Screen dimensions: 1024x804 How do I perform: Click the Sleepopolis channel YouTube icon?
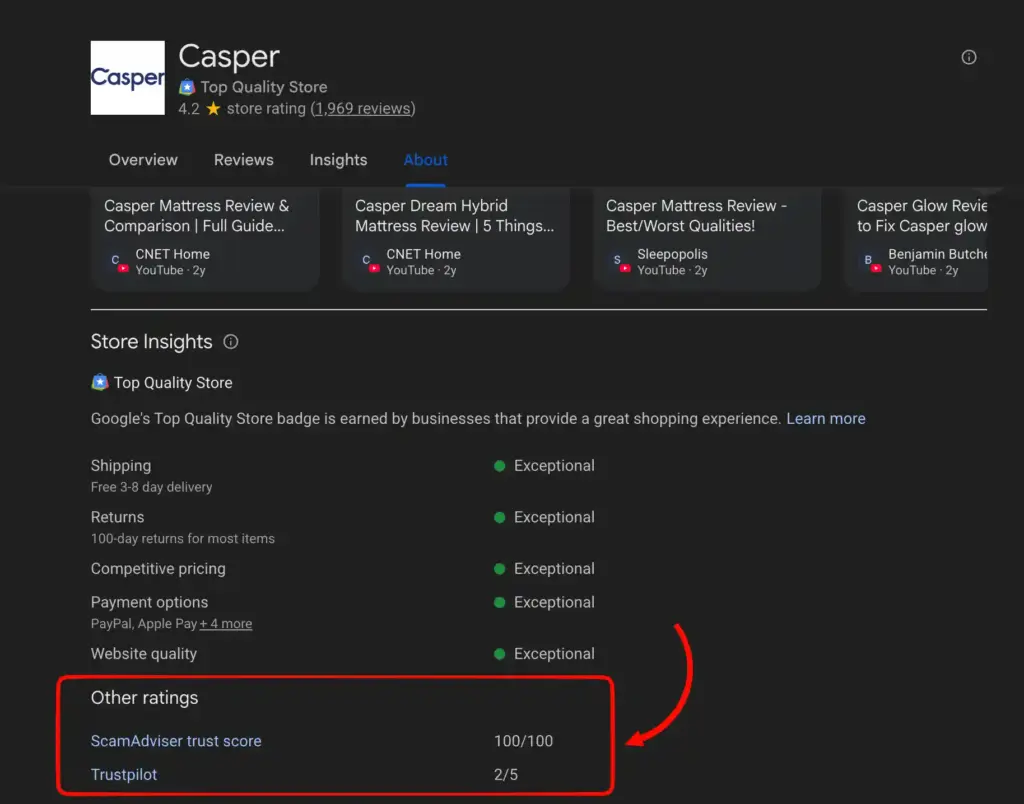click(x=620, y=263)
